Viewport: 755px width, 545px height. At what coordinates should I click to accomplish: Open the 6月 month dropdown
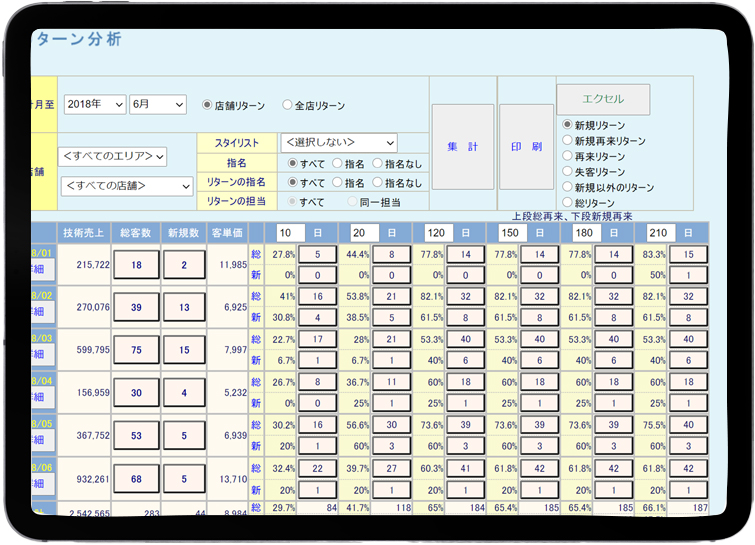tap(158, 105)
